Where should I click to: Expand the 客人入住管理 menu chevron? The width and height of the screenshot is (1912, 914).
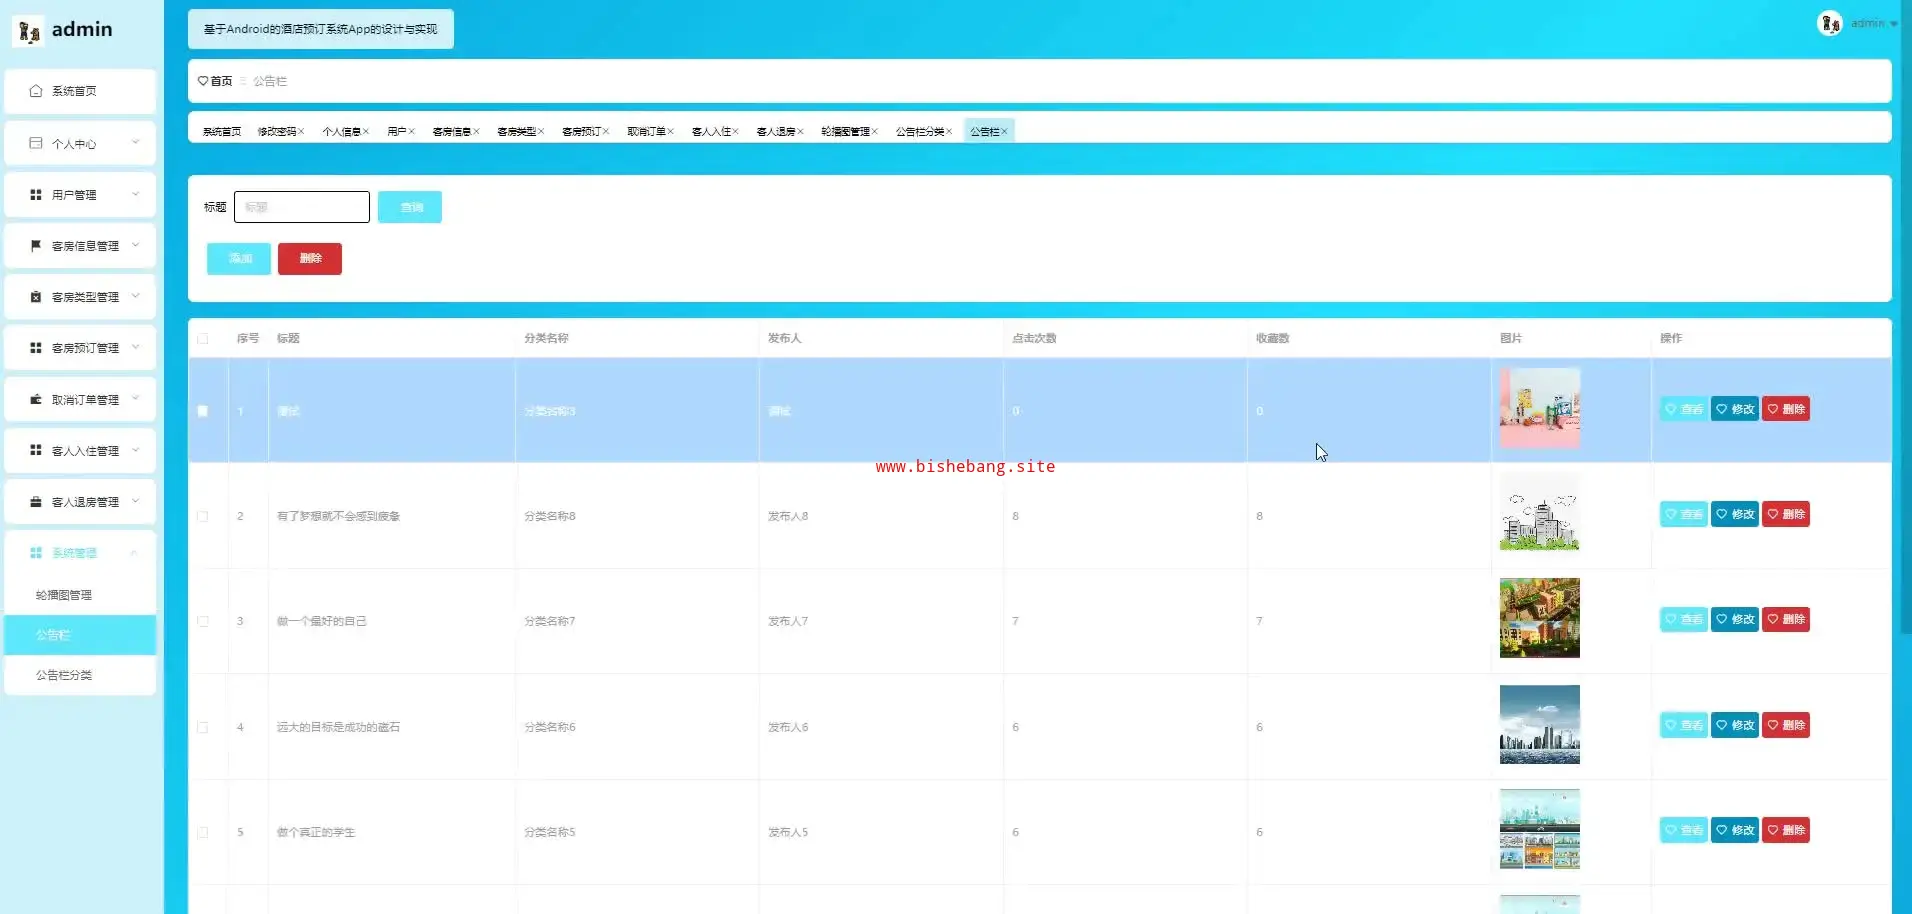[135, 450]
